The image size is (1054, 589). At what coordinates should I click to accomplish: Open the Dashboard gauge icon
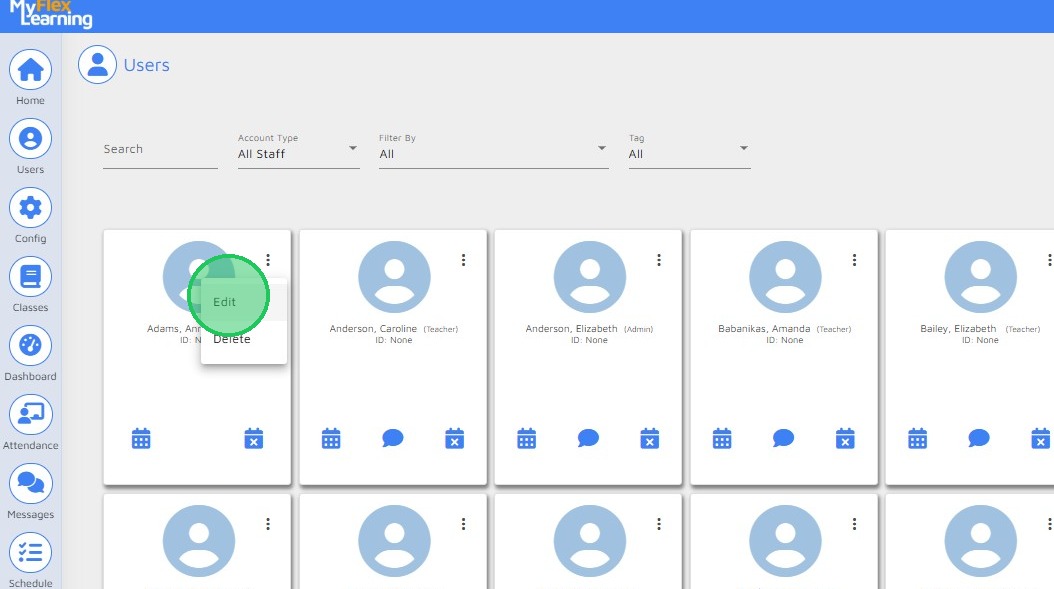30,346
